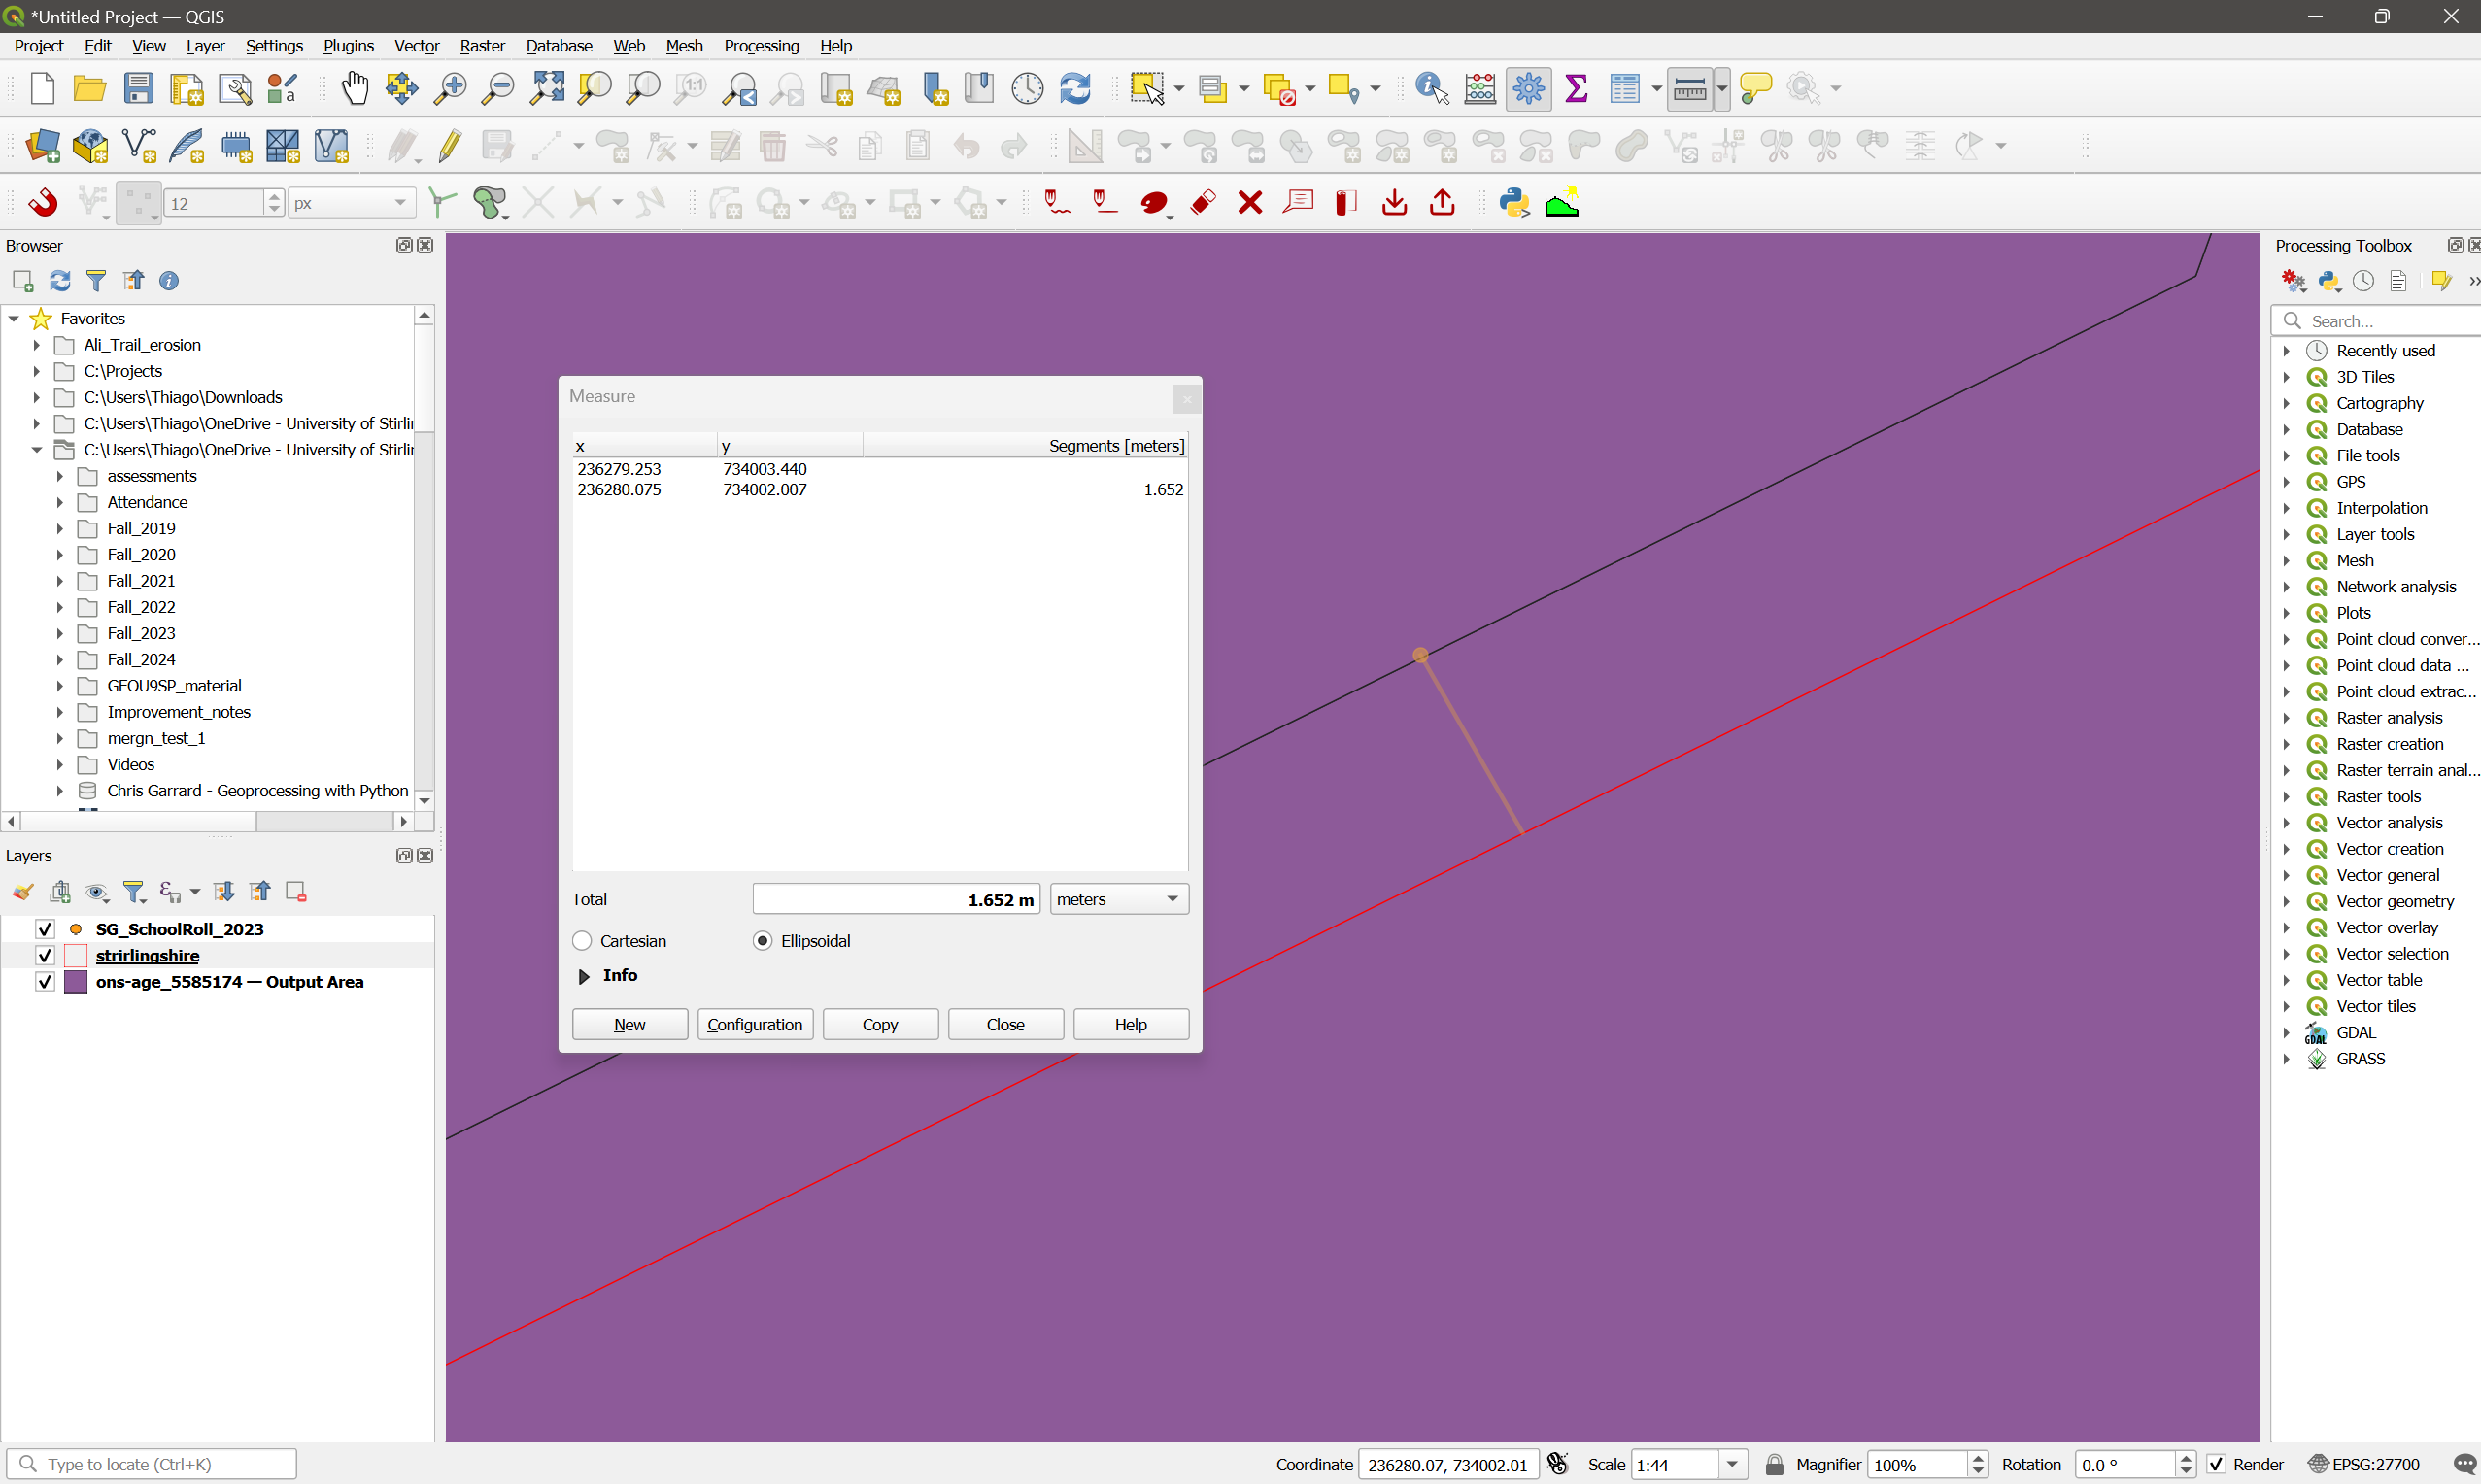Open snapping tolerance px unit dropdown
Screen dimensions: 2481x1484
pos(352,203)
